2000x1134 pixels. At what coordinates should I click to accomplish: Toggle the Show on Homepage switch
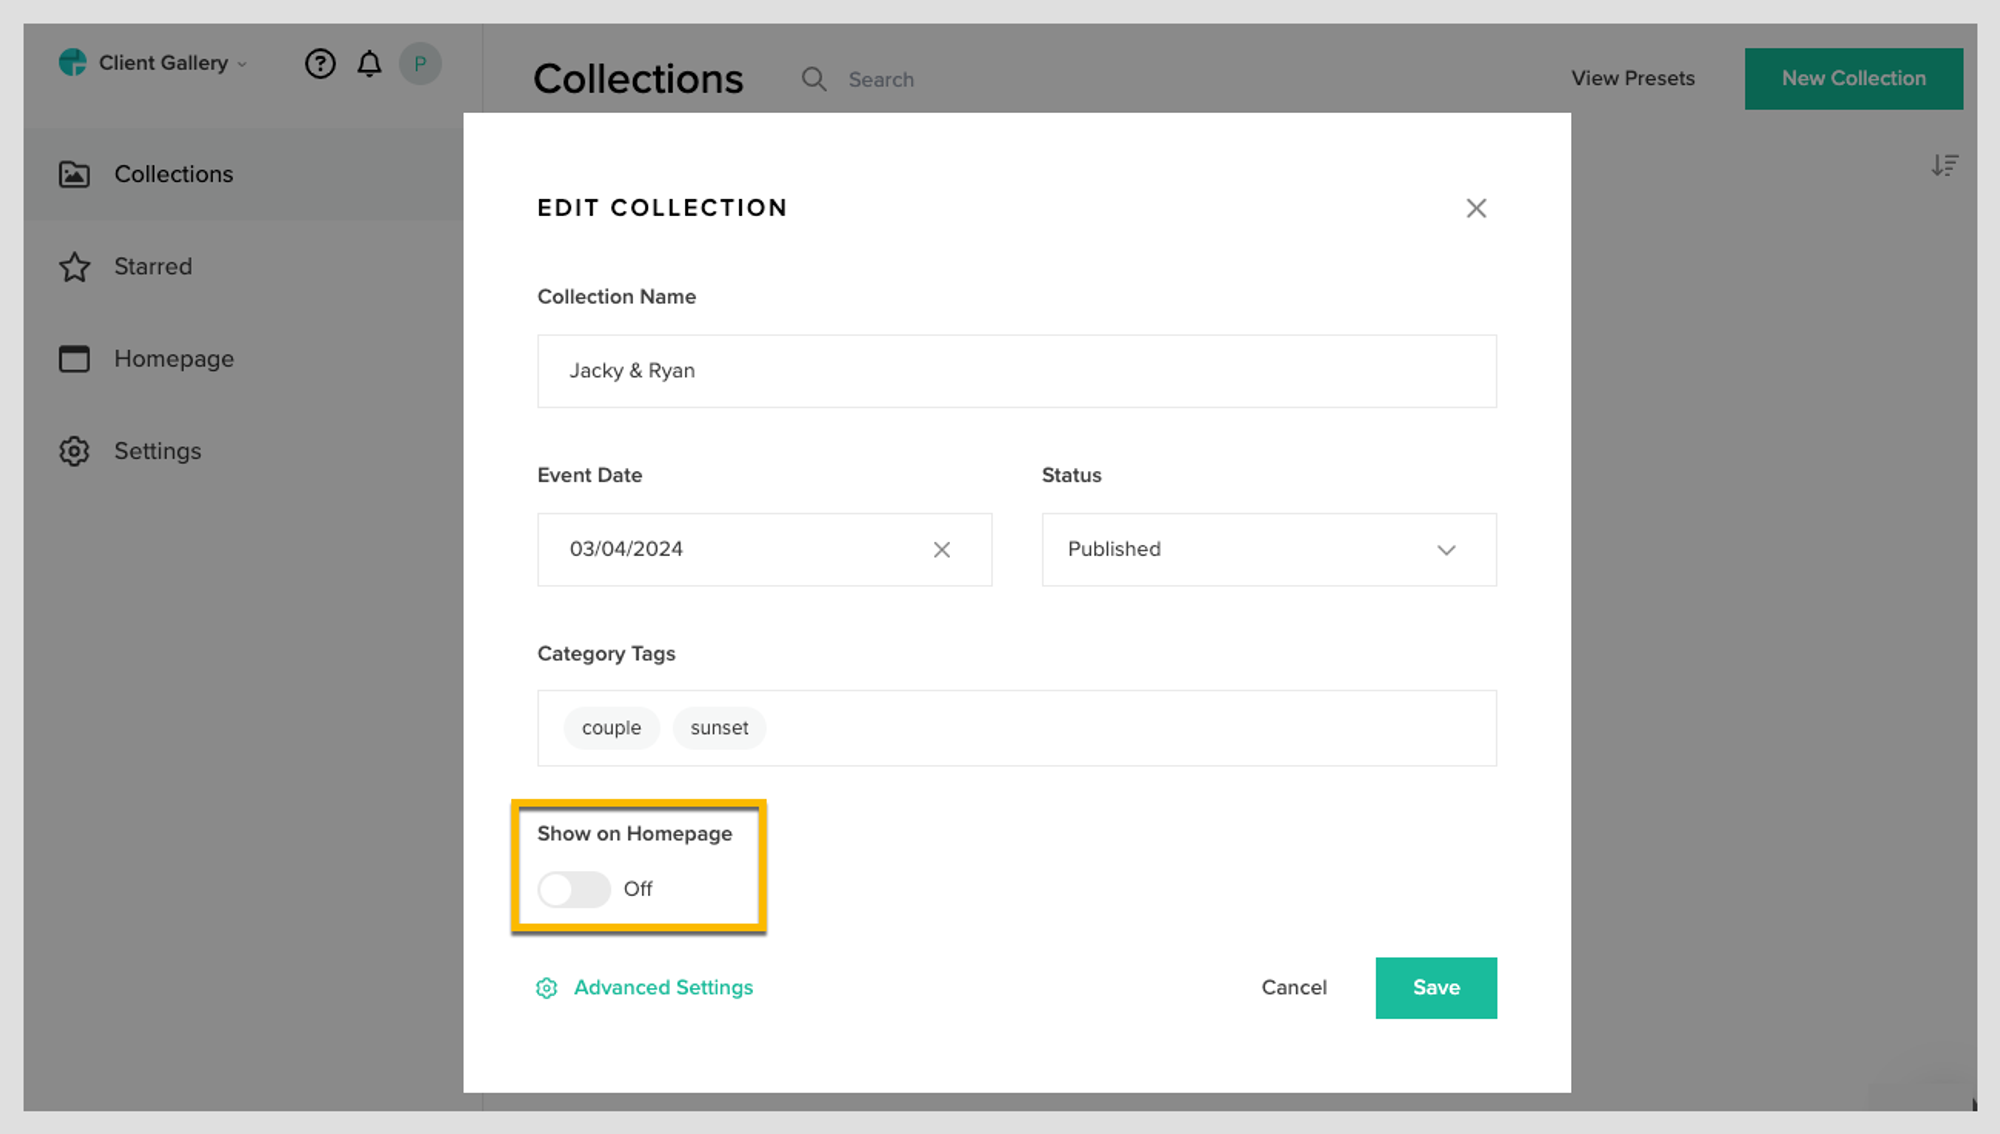574,889
